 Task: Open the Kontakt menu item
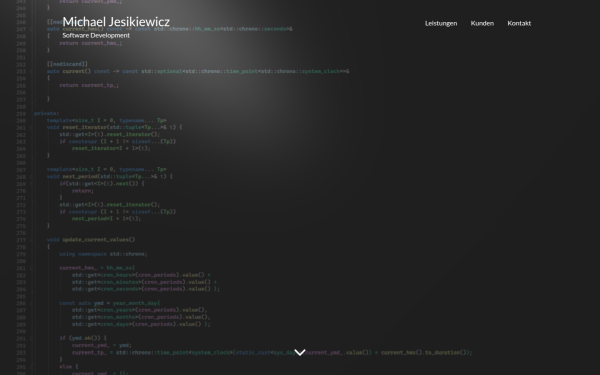click(519, 23)
